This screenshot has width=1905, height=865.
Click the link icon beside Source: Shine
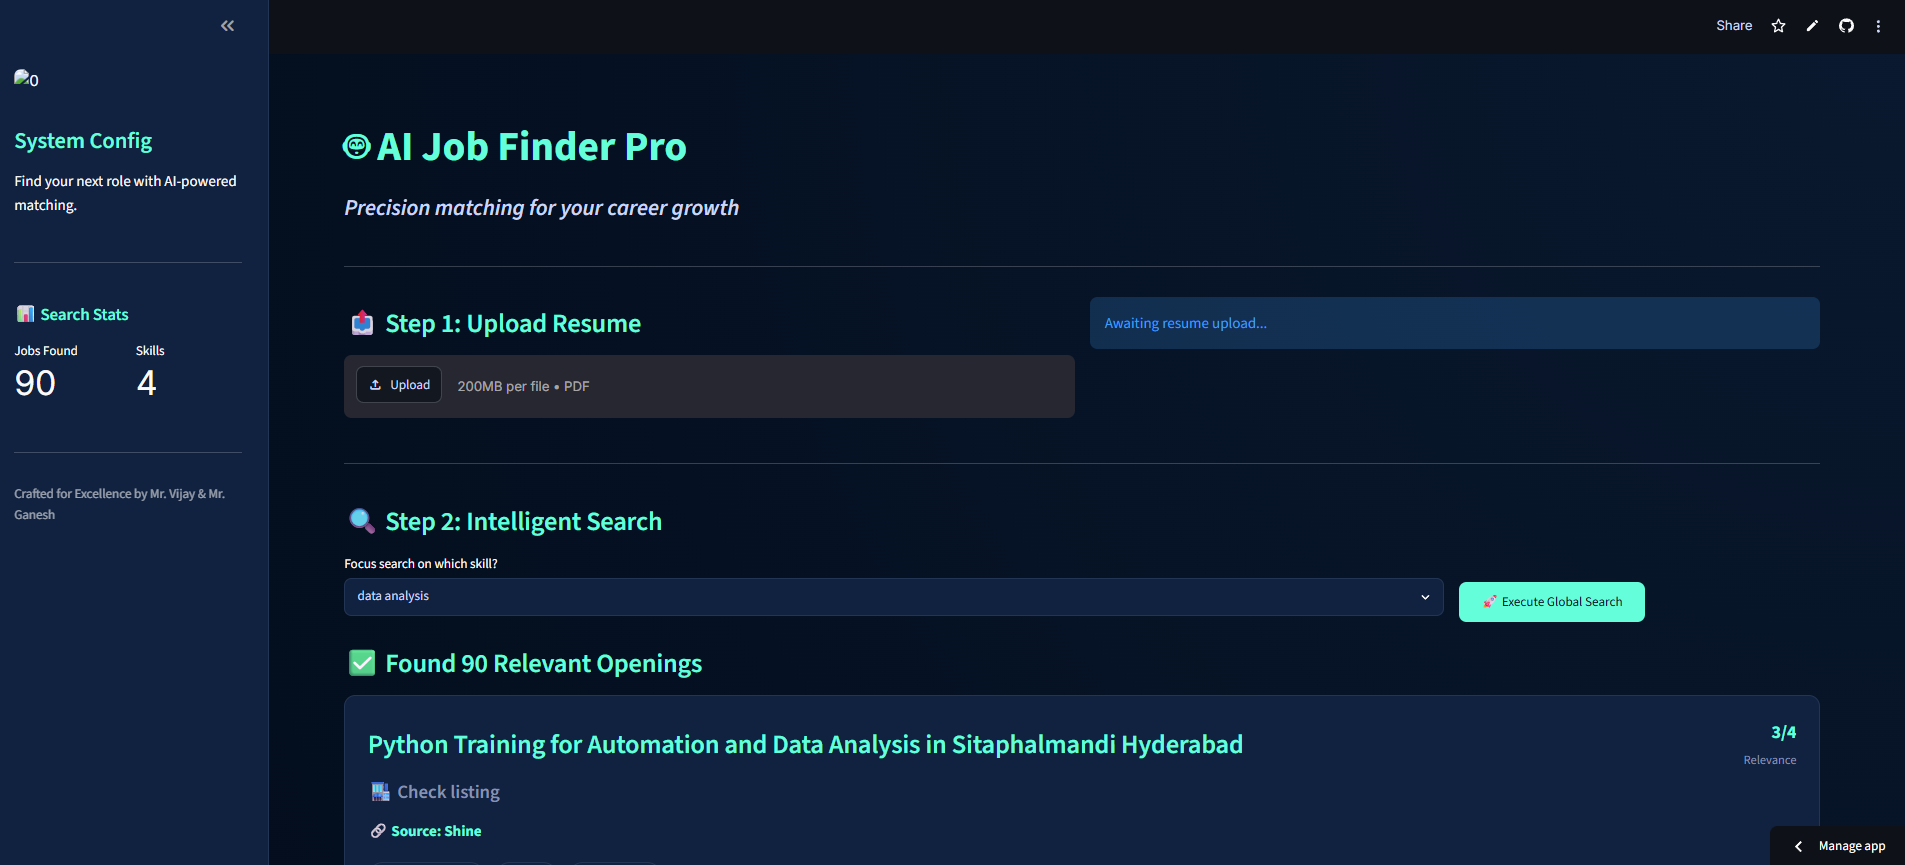click(x=378, y=831)
